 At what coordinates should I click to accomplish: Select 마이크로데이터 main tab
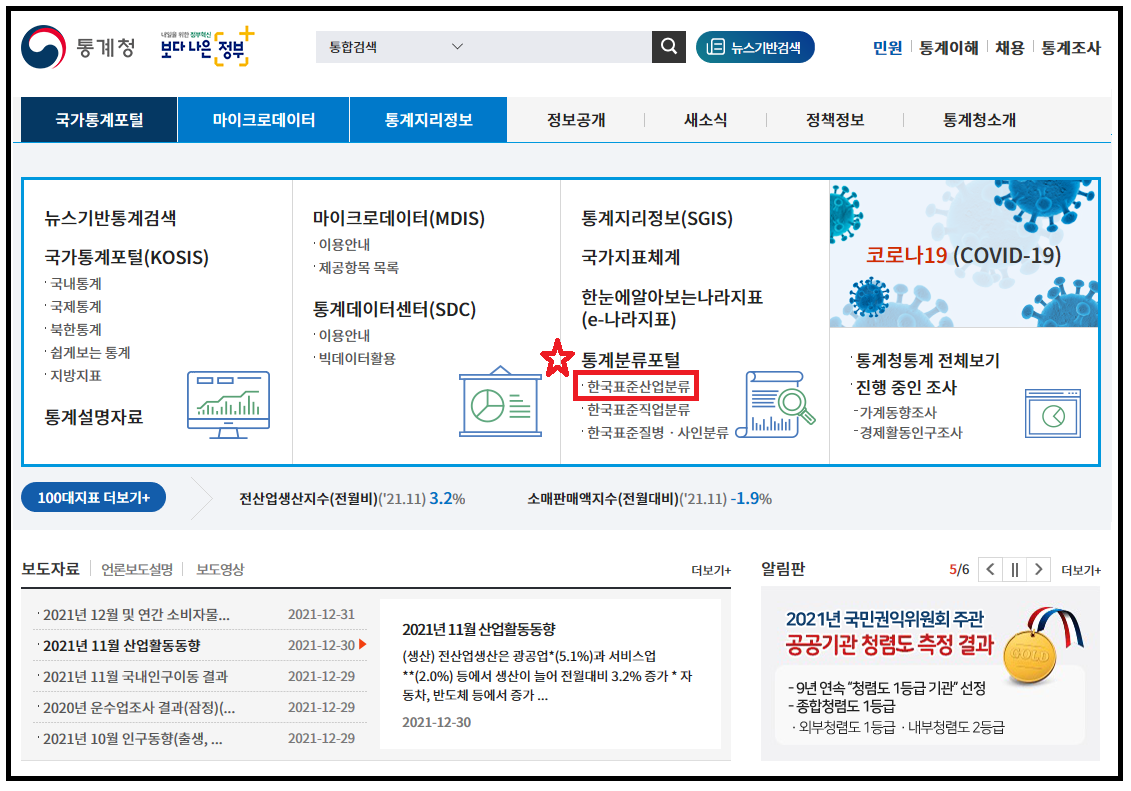tap(263, 120)
